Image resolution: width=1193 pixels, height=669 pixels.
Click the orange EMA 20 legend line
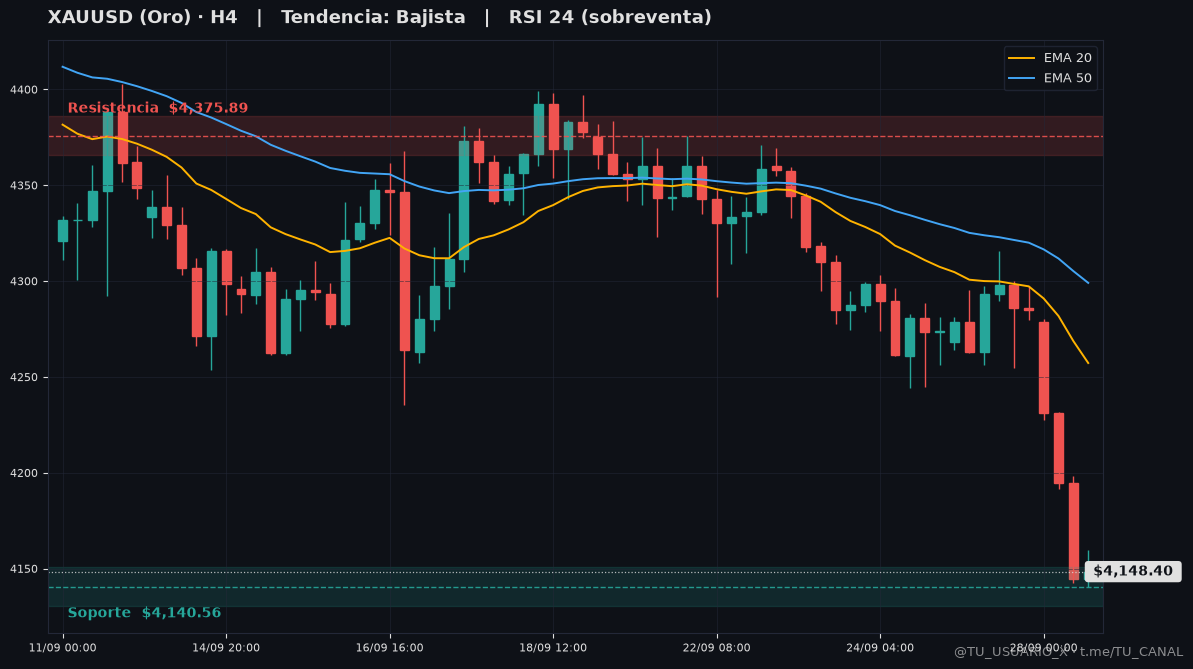pyautogui.click(x=1021, y=58)
